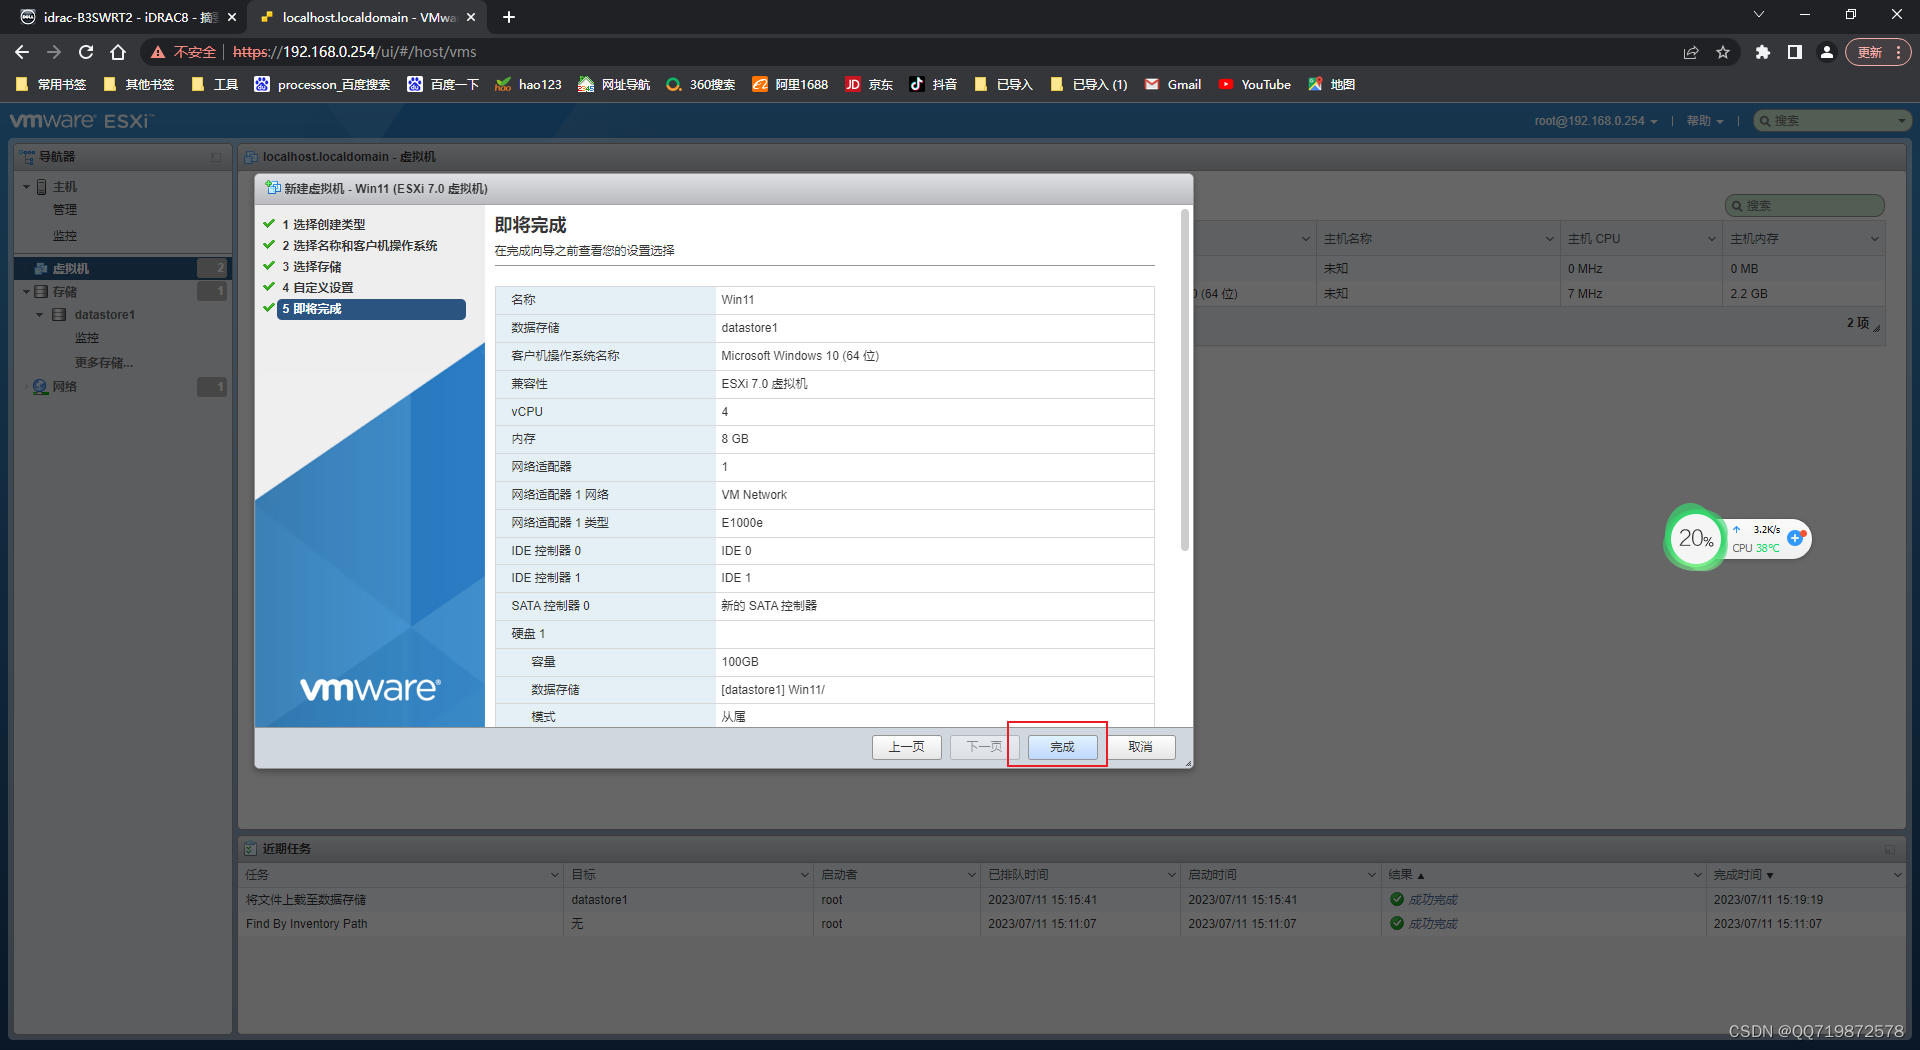
Task: Open the 360搜索 bookmark
Action: 701,85
